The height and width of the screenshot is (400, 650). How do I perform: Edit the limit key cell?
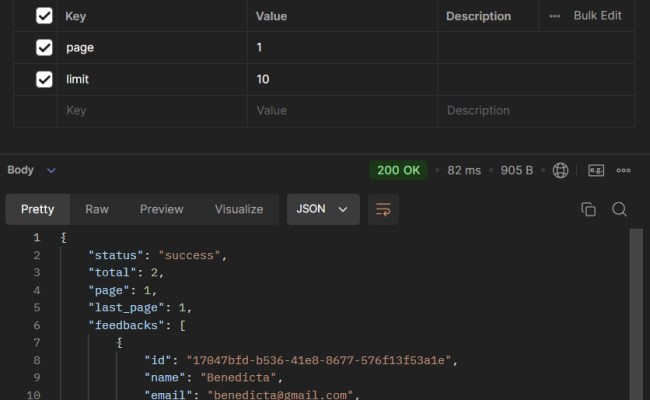tap(152, 80)
